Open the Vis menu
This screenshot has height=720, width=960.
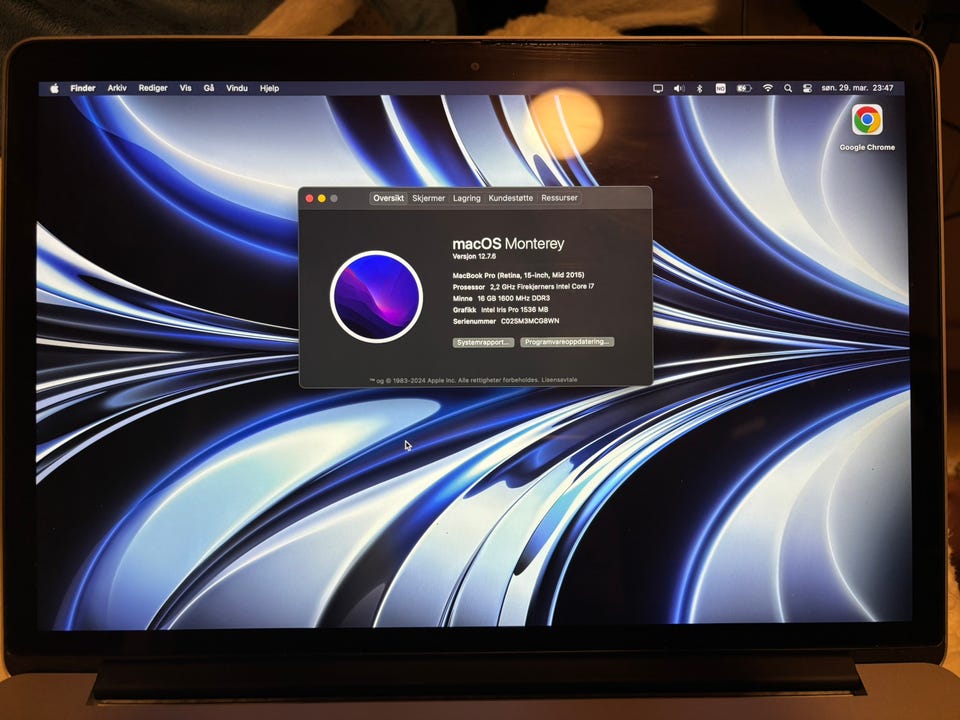point(186,88)
